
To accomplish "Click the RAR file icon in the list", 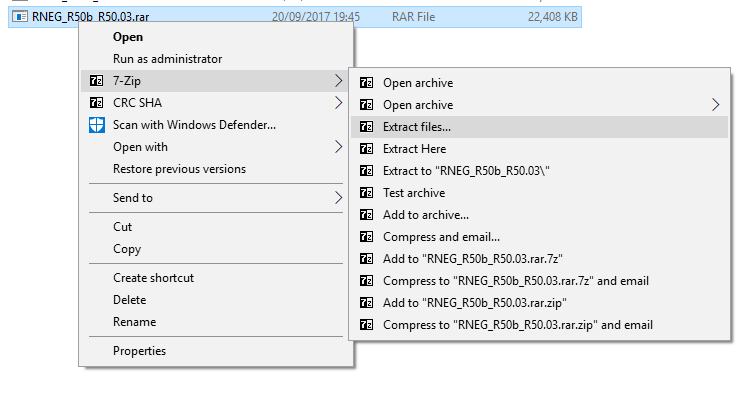I will coord(19,17).
